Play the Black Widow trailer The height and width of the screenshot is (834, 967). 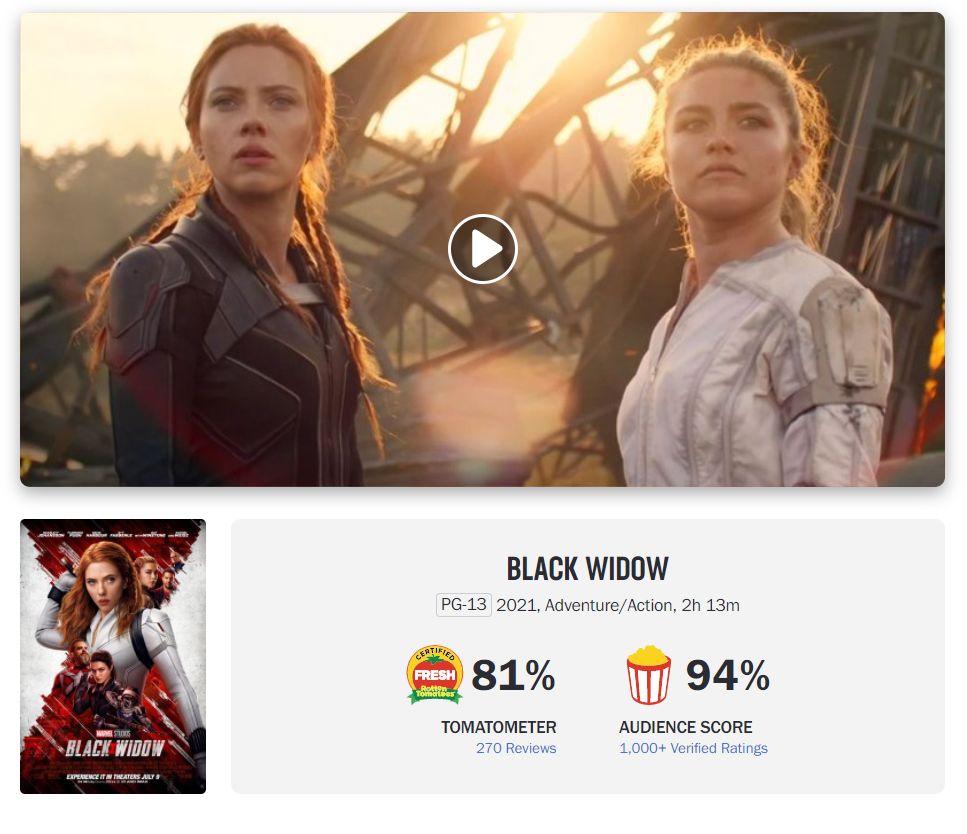pos(482,249)
